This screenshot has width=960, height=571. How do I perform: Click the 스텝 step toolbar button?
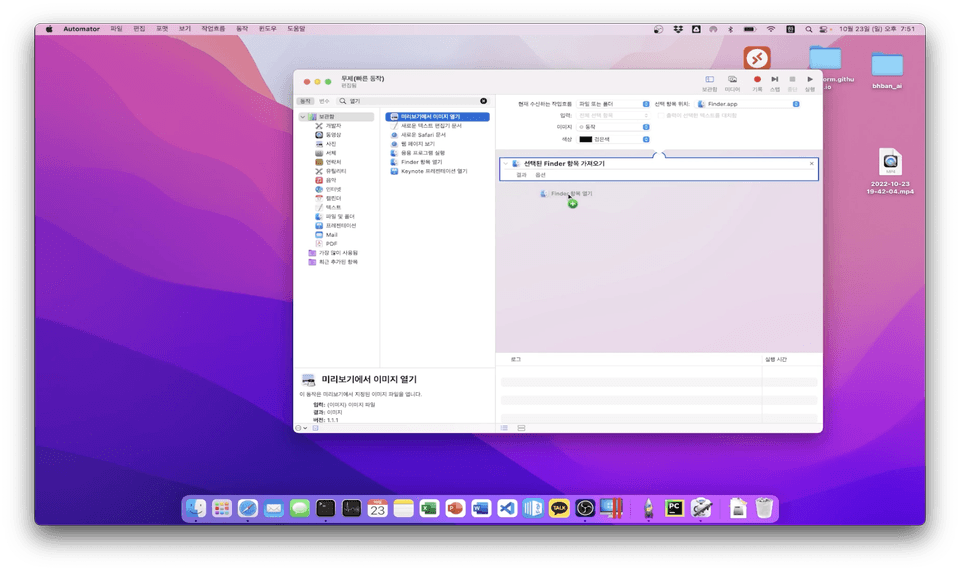coord(774,83)
